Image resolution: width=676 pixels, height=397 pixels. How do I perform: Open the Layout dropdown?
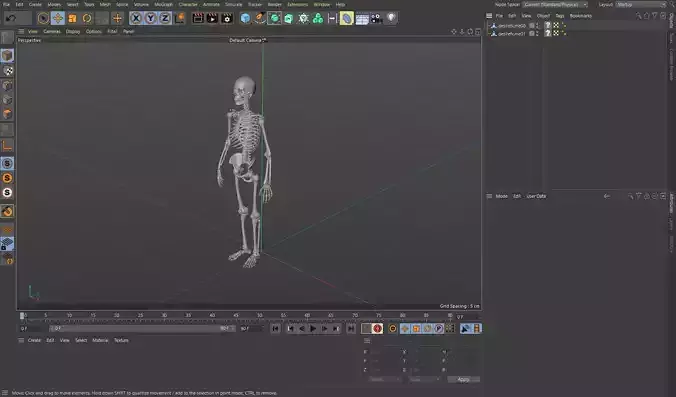coord(641,4)
